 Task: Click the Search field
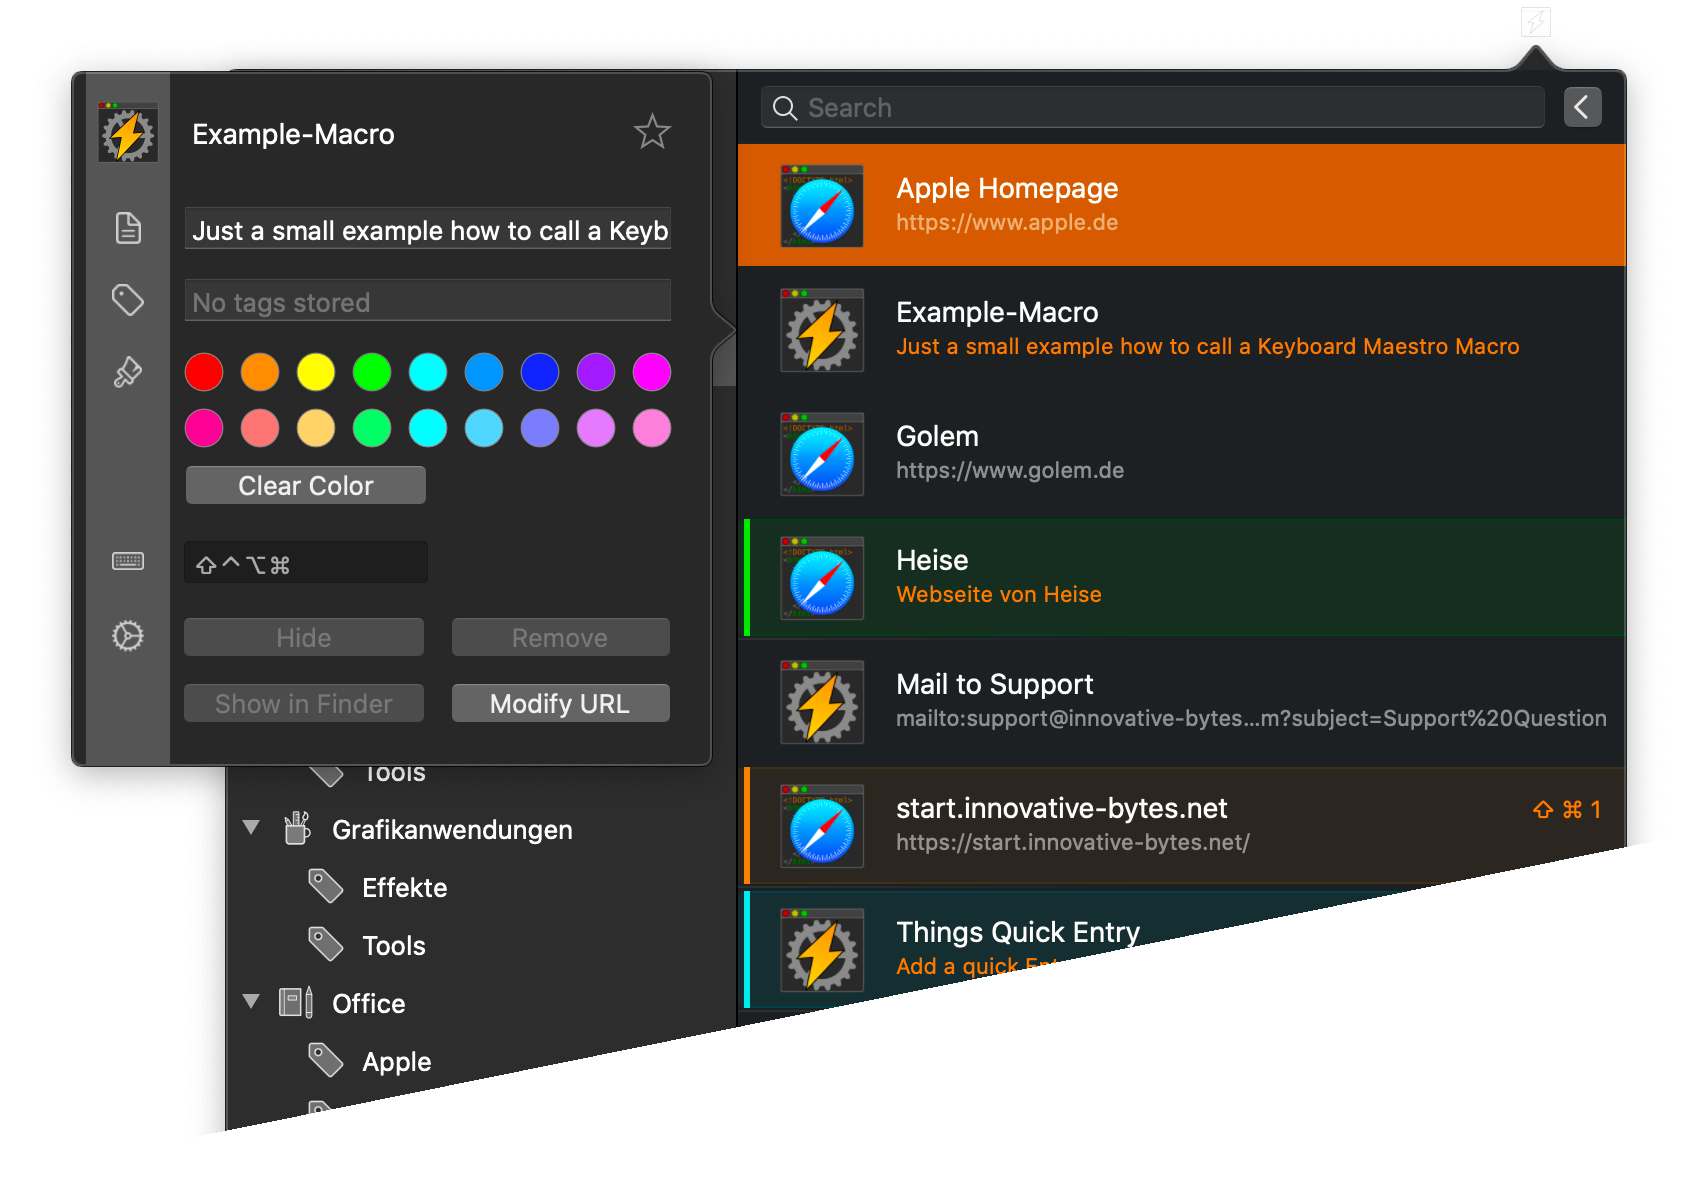(x=1153, y=107)
